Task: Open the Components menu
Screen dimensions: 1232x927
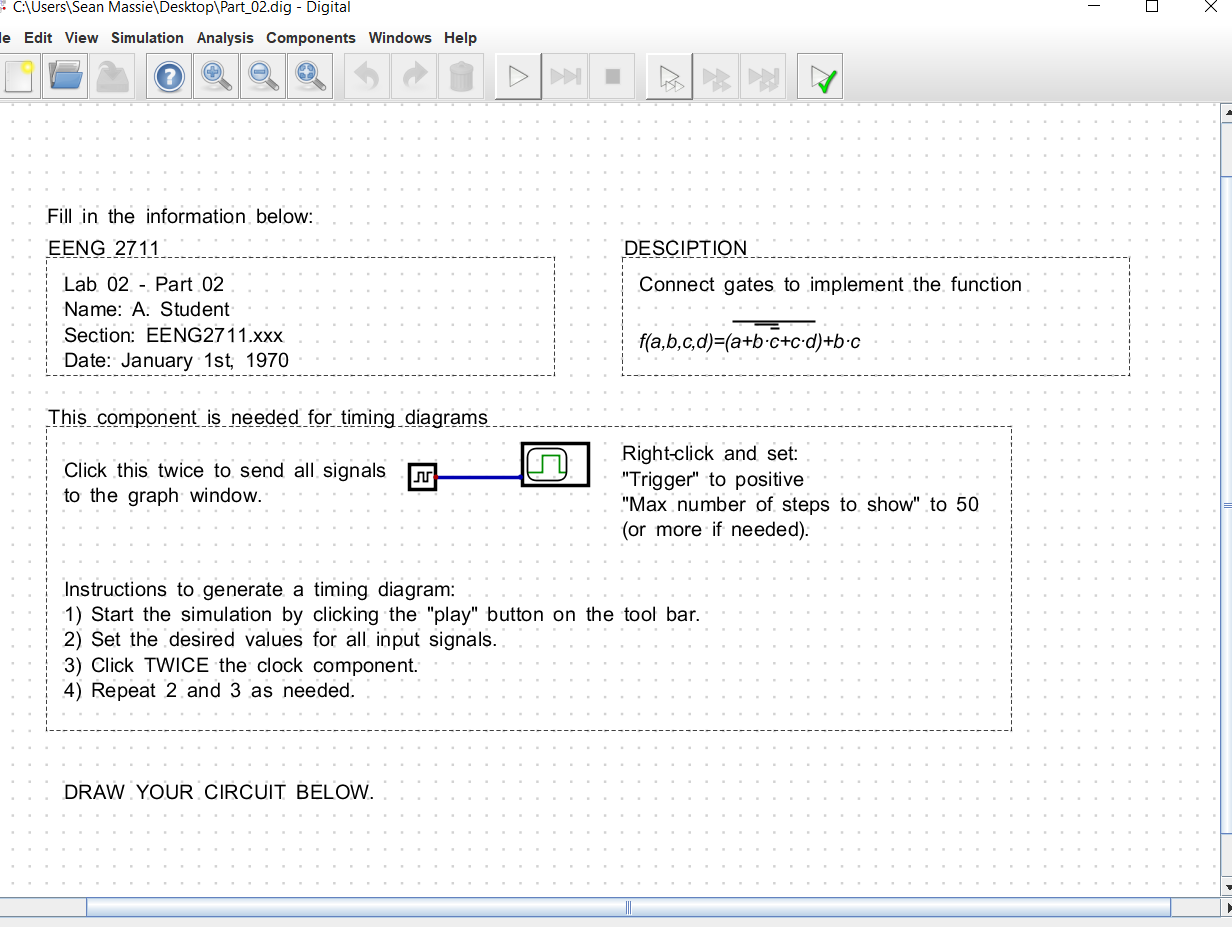Action: click(x=311, y=38)
